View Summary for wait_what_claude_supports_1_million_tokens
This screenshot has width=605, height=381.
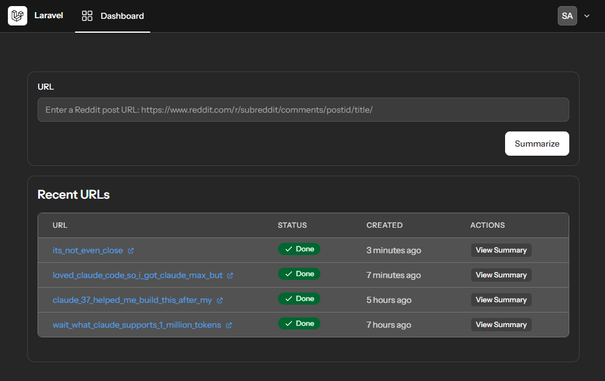(x=501, y=325)
